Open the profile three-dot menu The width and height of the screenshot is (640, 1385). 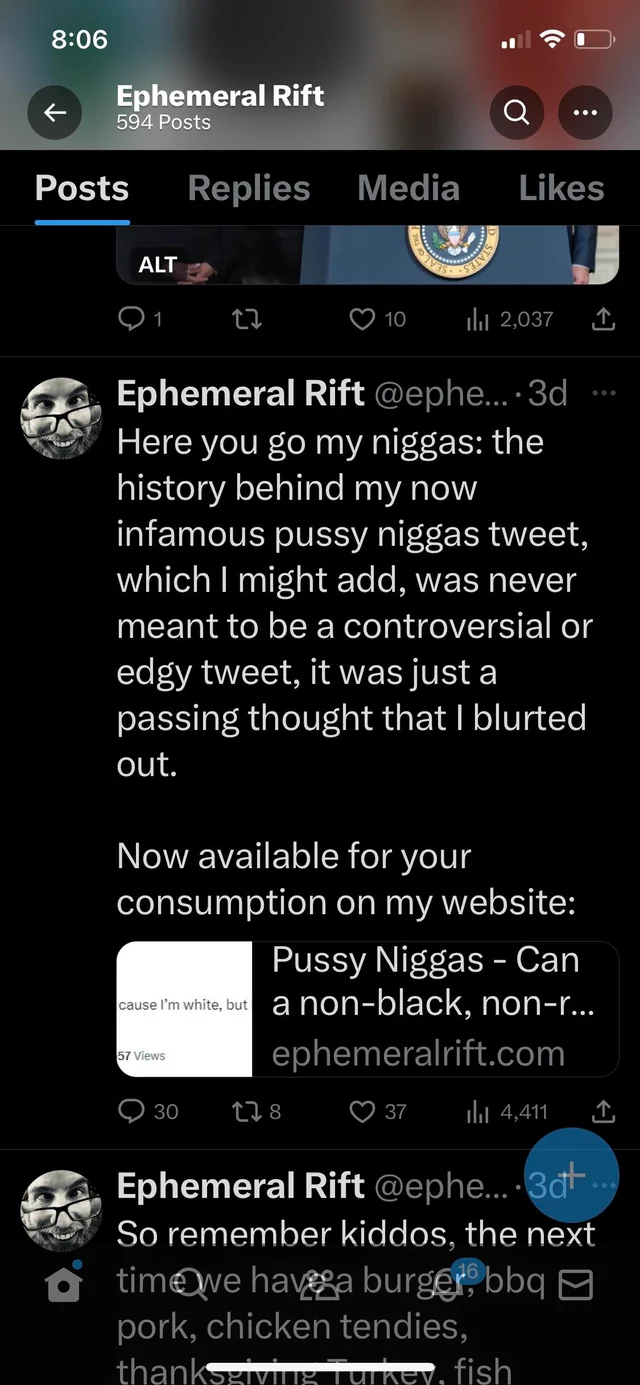pyautogui.click(x=585, y=113)
